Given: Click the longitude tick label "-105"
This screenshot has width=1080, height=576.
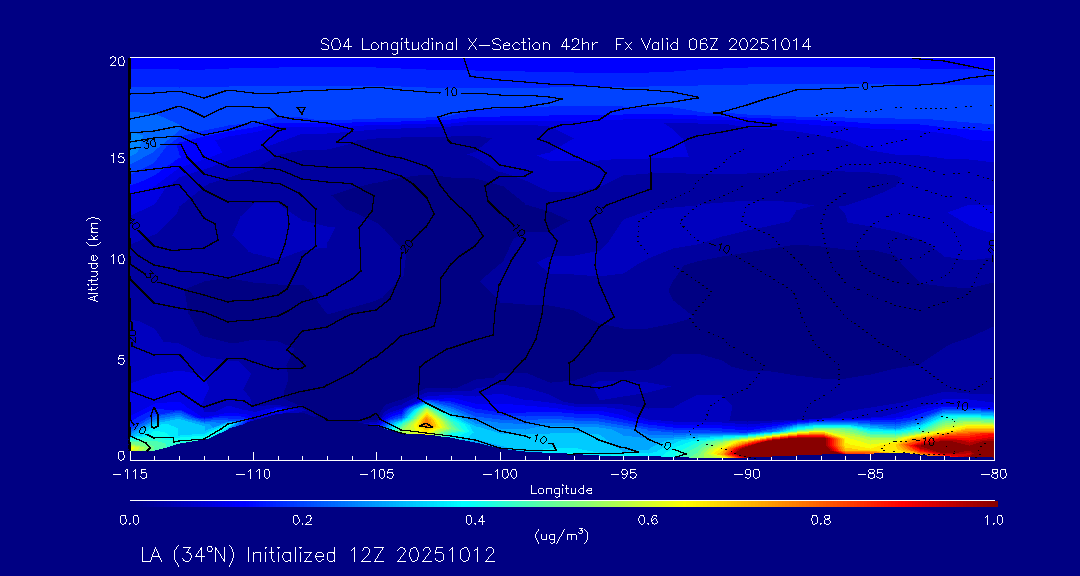Looking at the screenshot, I should pyautogui.click(x=377, y=475).
